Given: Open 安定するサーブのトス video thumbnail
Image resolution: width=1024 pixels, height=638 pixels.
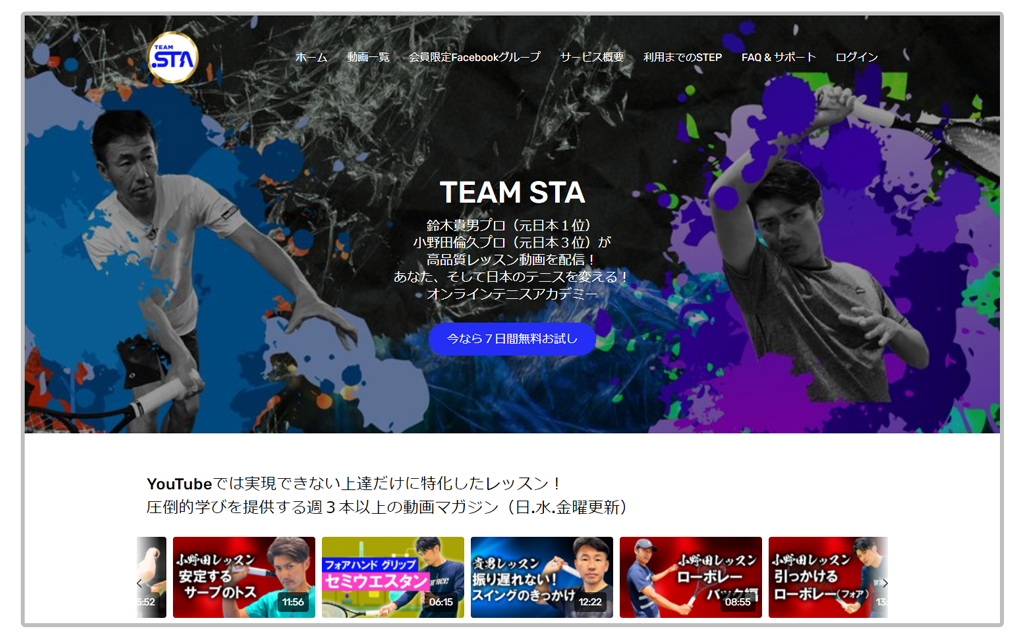Looking at the screenshot, I should tap(244, 577).
